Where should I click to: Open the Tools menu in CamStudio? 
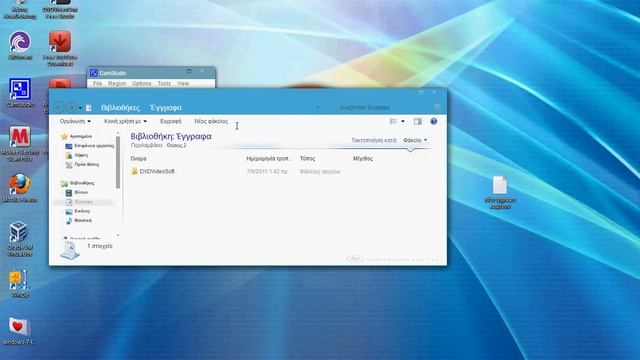point(164,83)
